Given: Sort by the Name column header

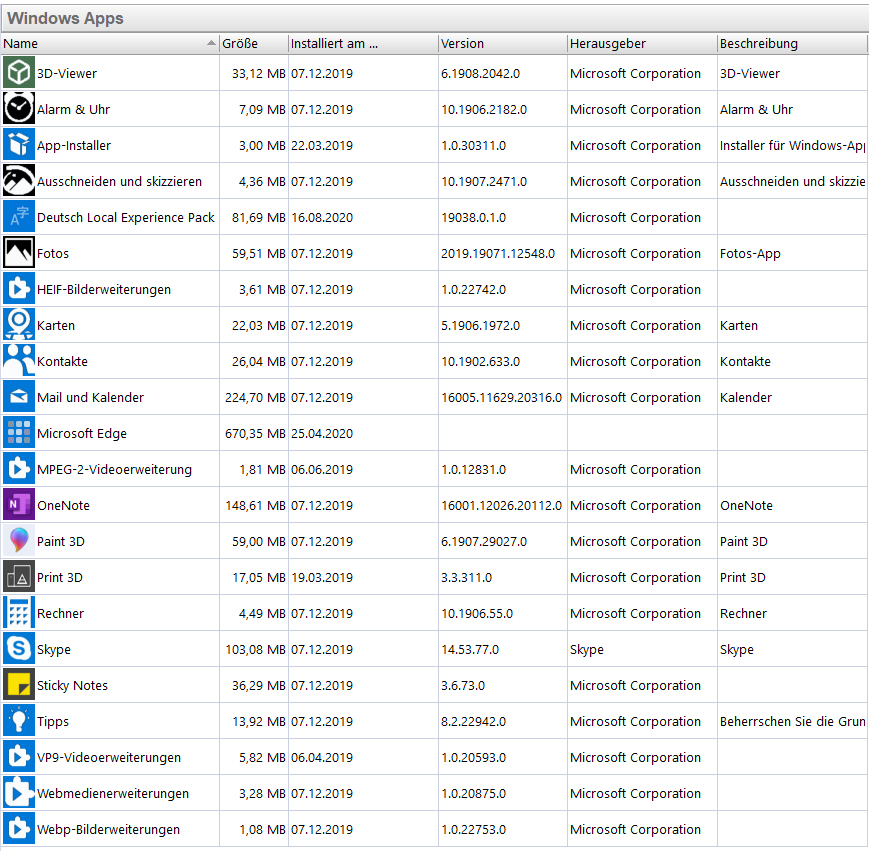Looking at the screenshot, I should coord(110,44).
